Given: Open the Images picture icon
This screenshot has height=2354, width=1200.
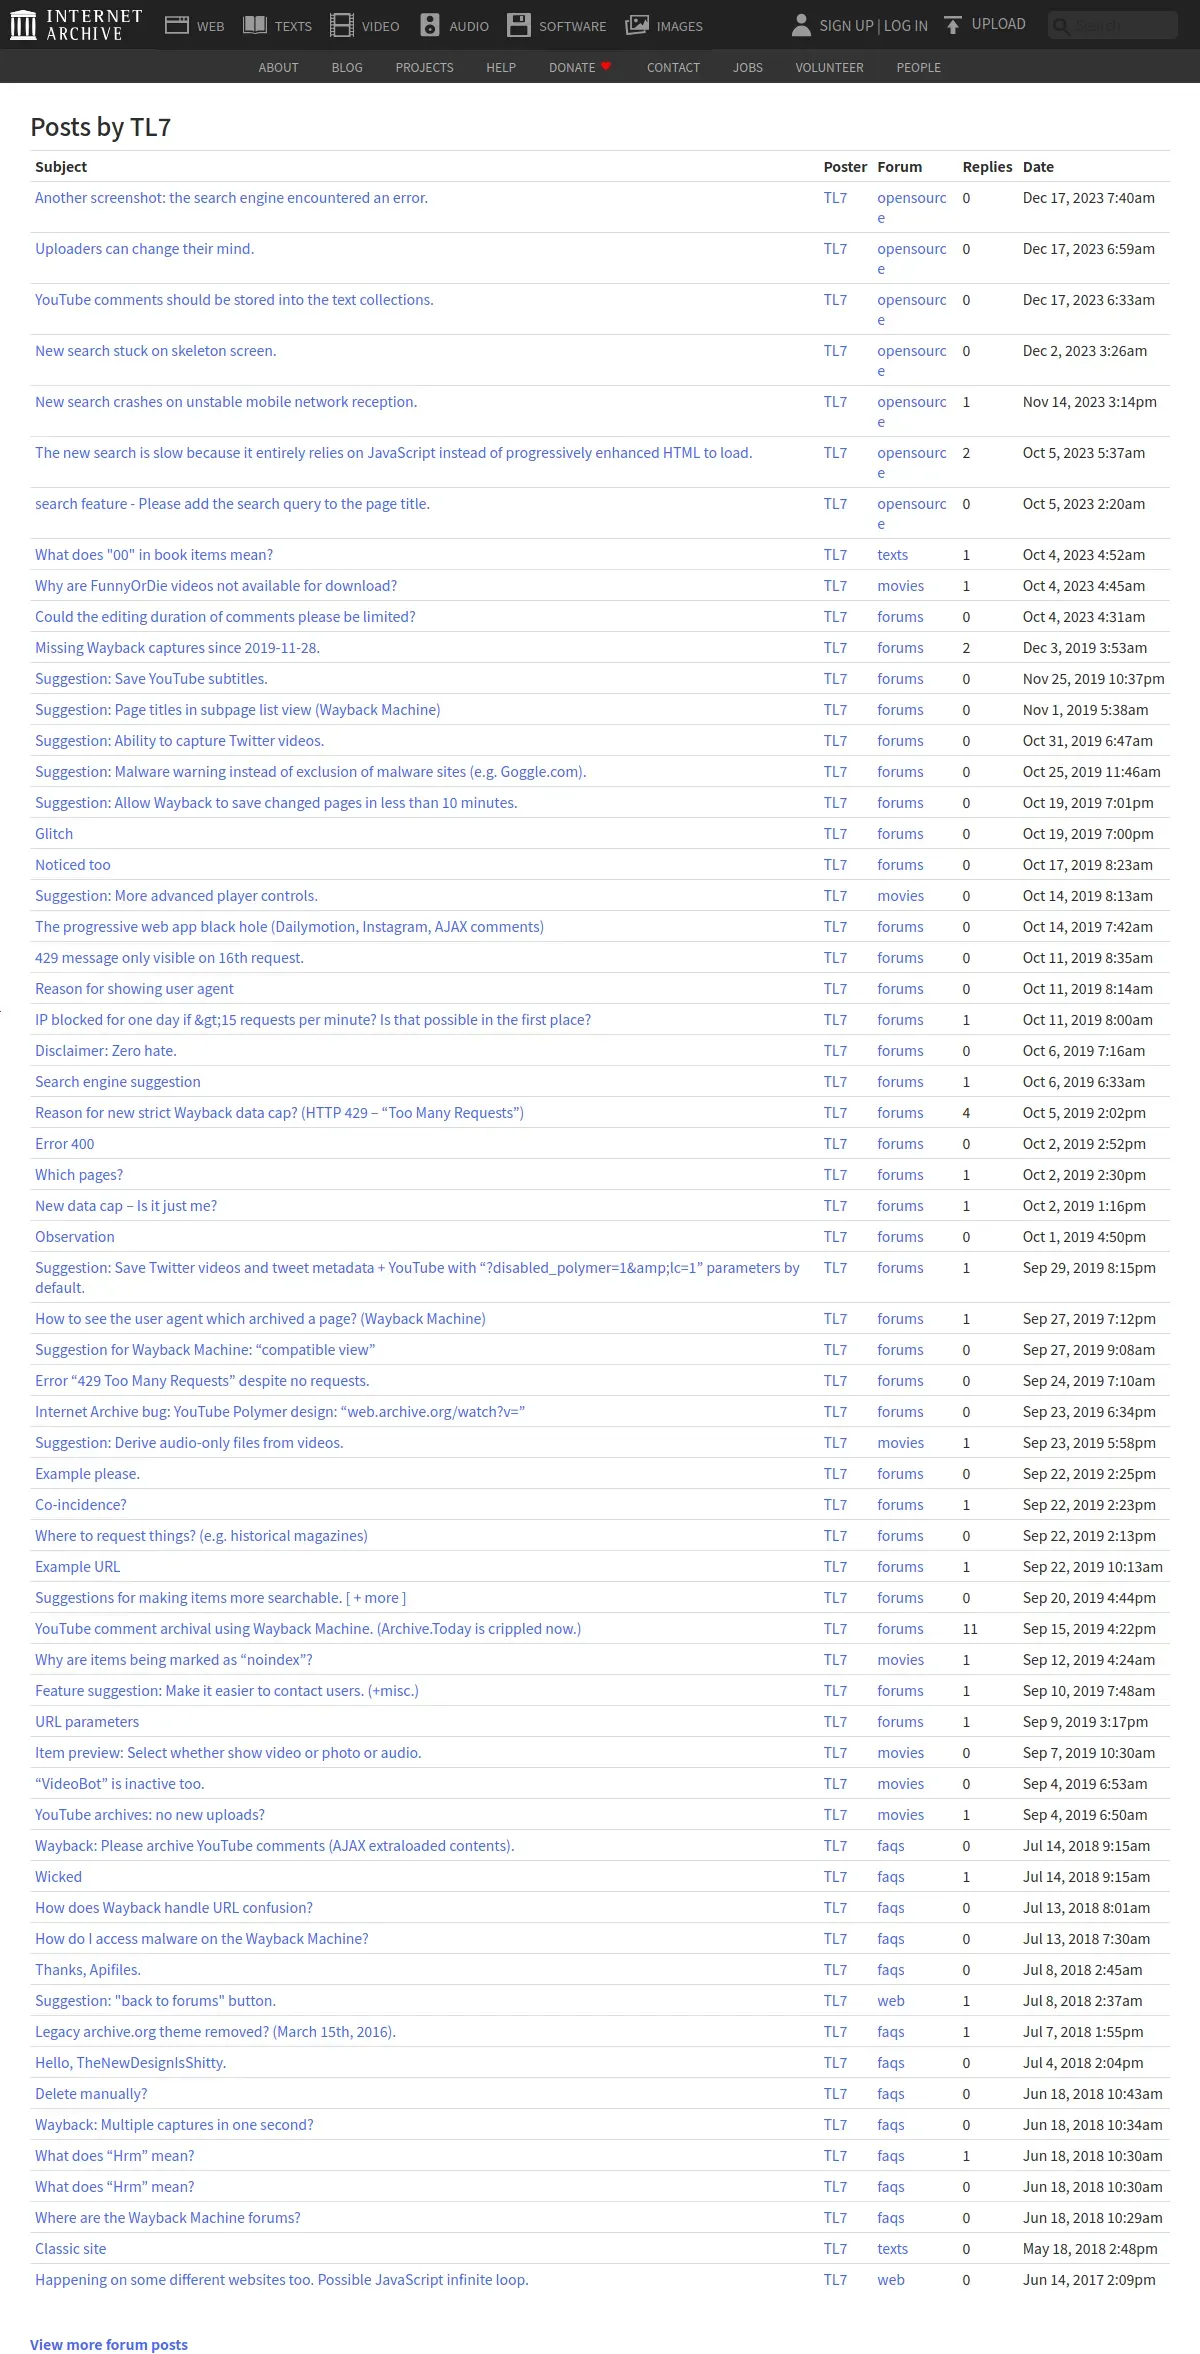Looking at the screenshot, I should (x=637, y=25).
